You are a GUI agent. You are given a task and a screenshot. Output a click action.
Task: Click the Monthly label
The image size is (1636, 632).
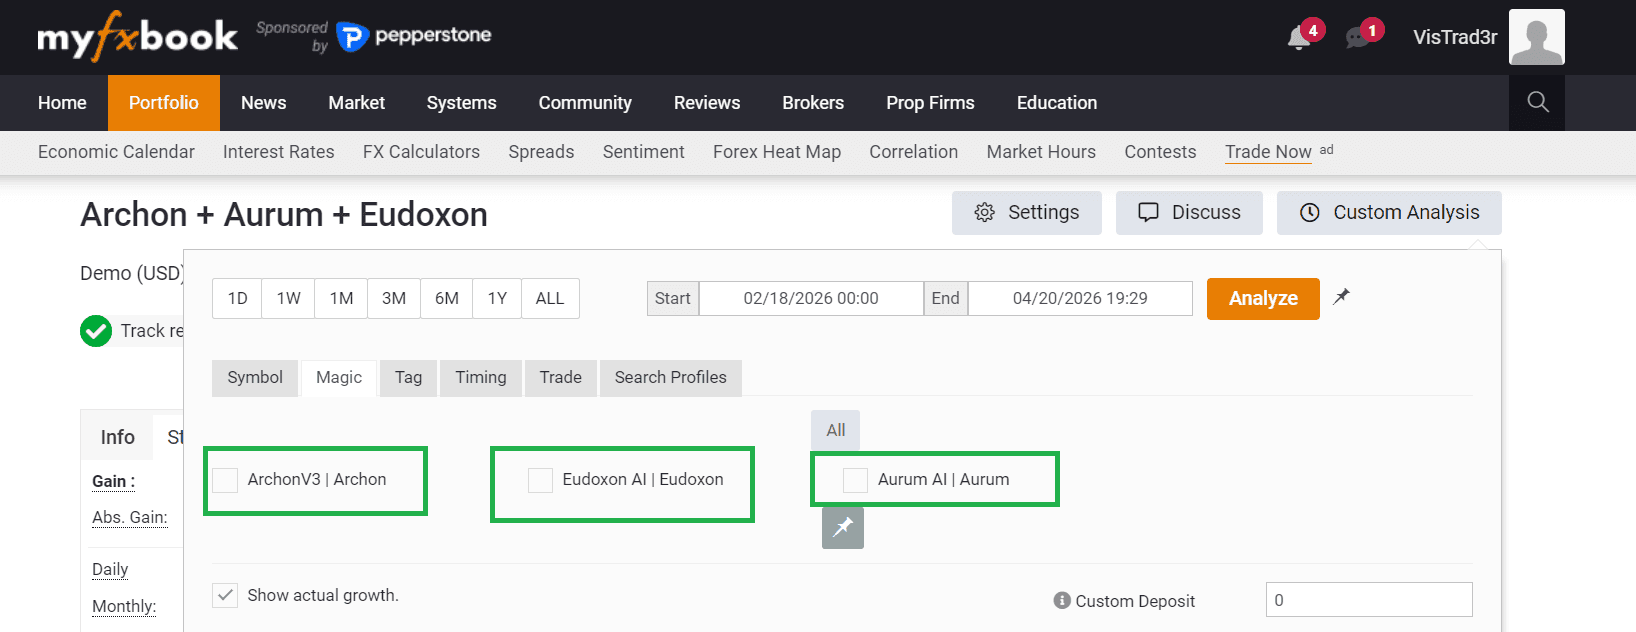pos(124,606)
